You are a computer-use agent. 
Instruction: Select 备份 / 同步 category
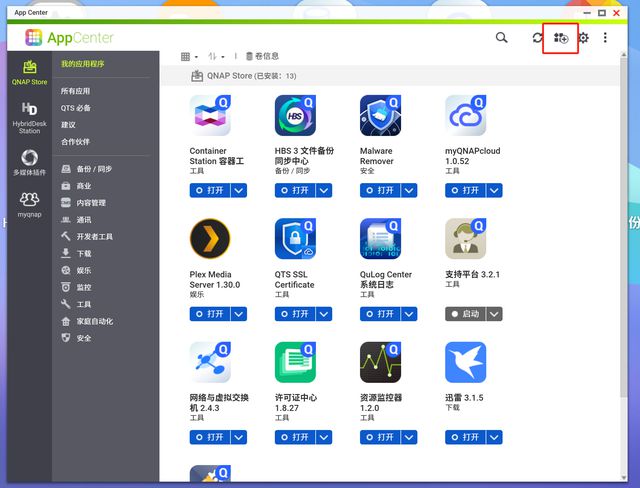point(87,169)
